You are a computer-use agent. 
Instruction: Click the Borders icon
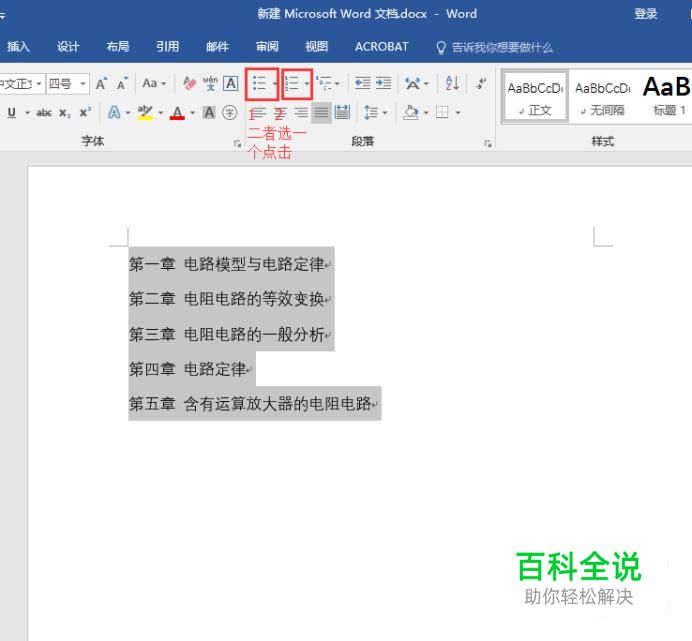(442, 113)
